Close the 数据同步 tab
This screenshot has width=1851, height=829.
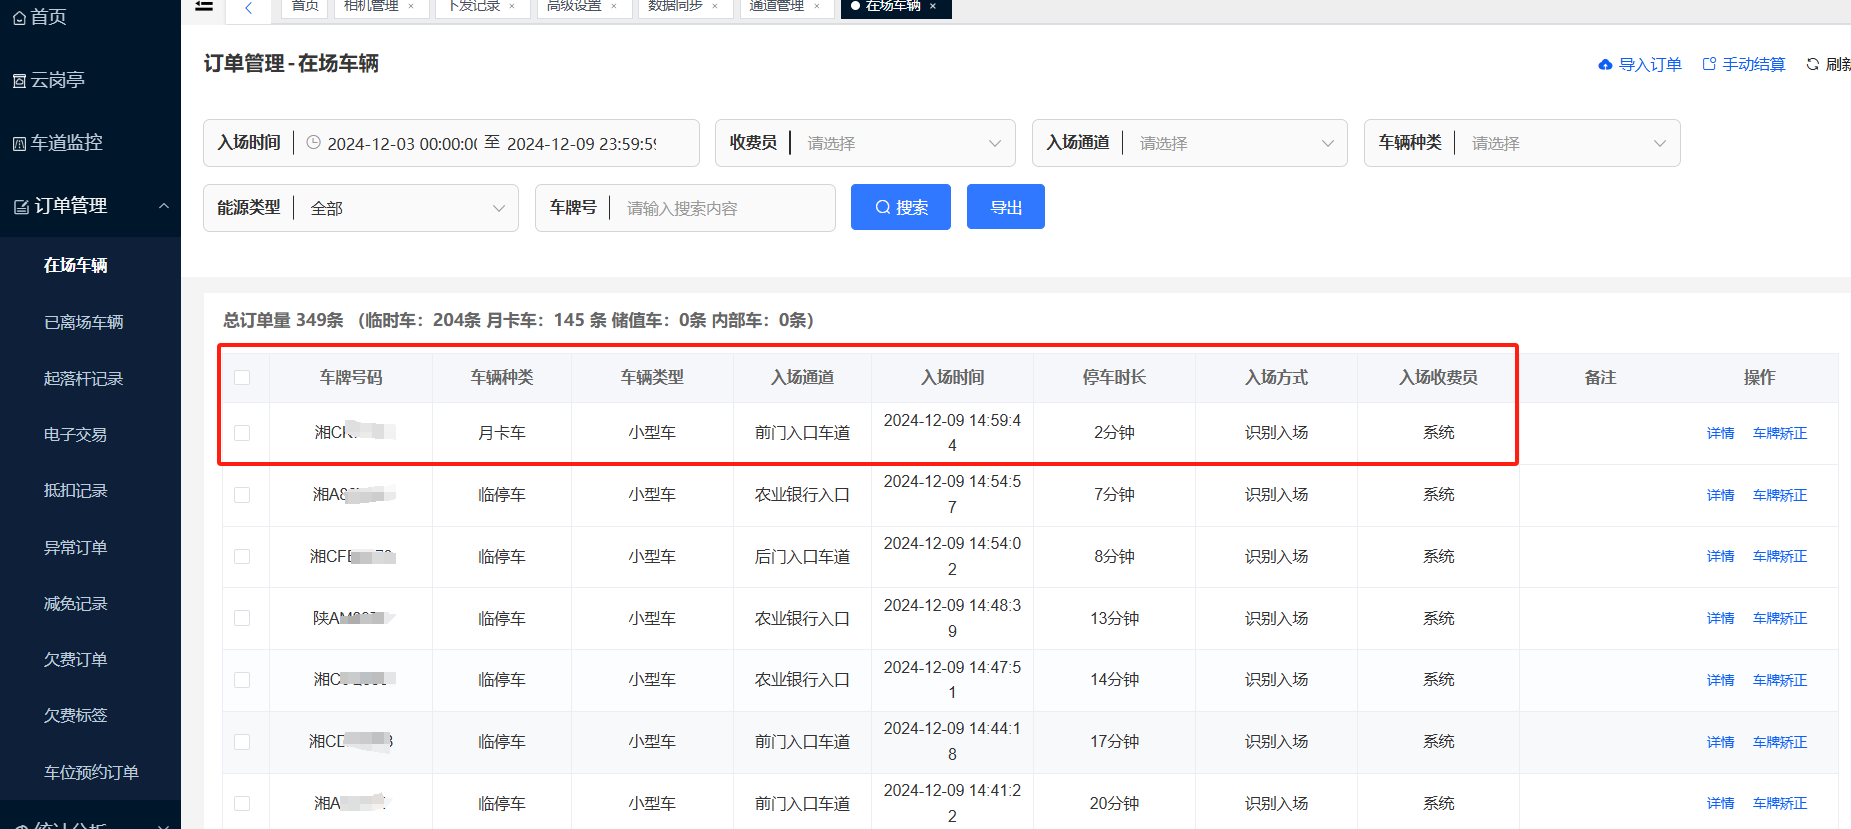point(715,6)
